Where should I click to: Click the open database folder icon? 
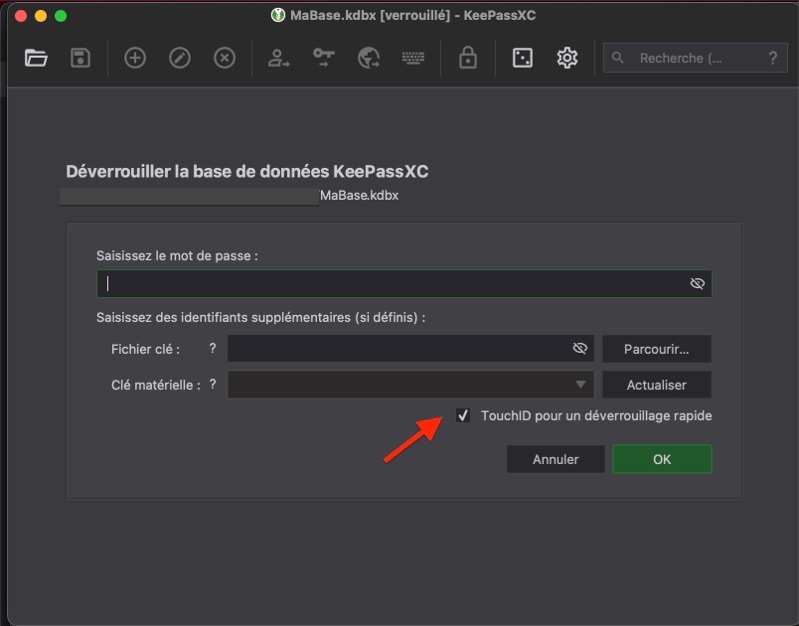(36, 58)
